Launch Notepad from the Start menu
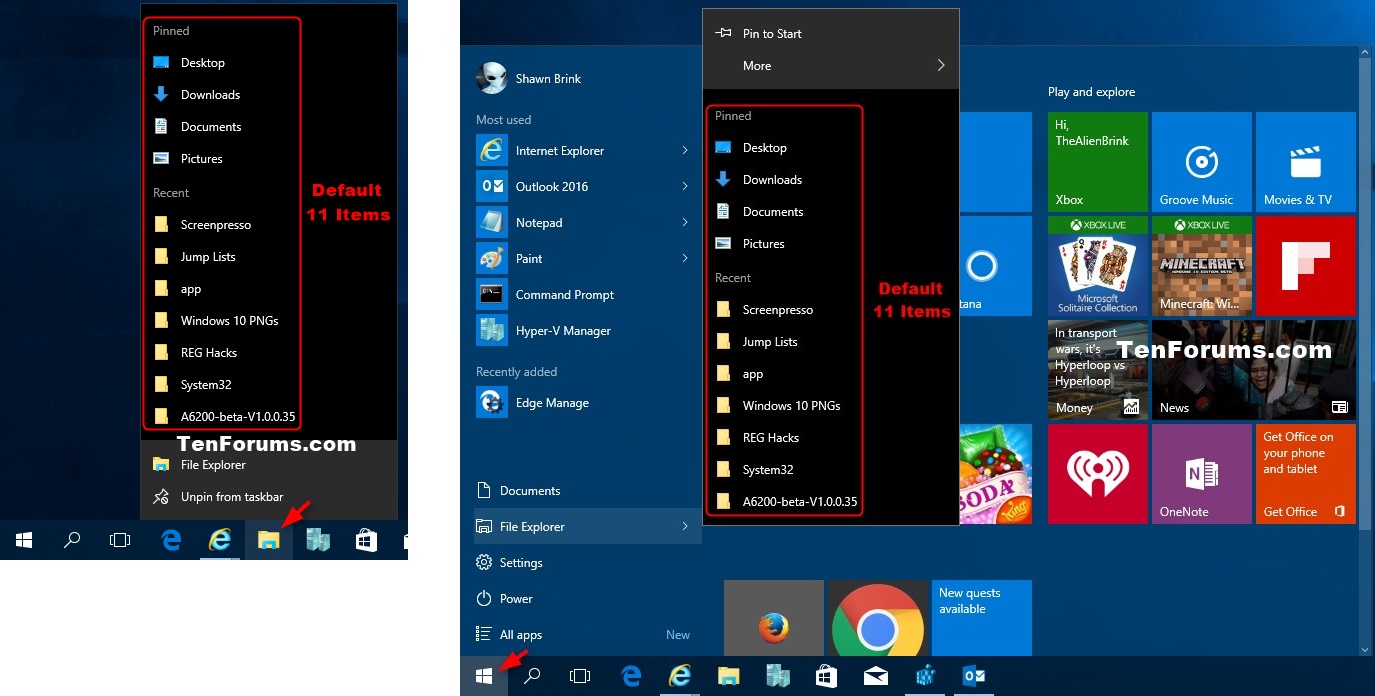 tap(540, 222)
